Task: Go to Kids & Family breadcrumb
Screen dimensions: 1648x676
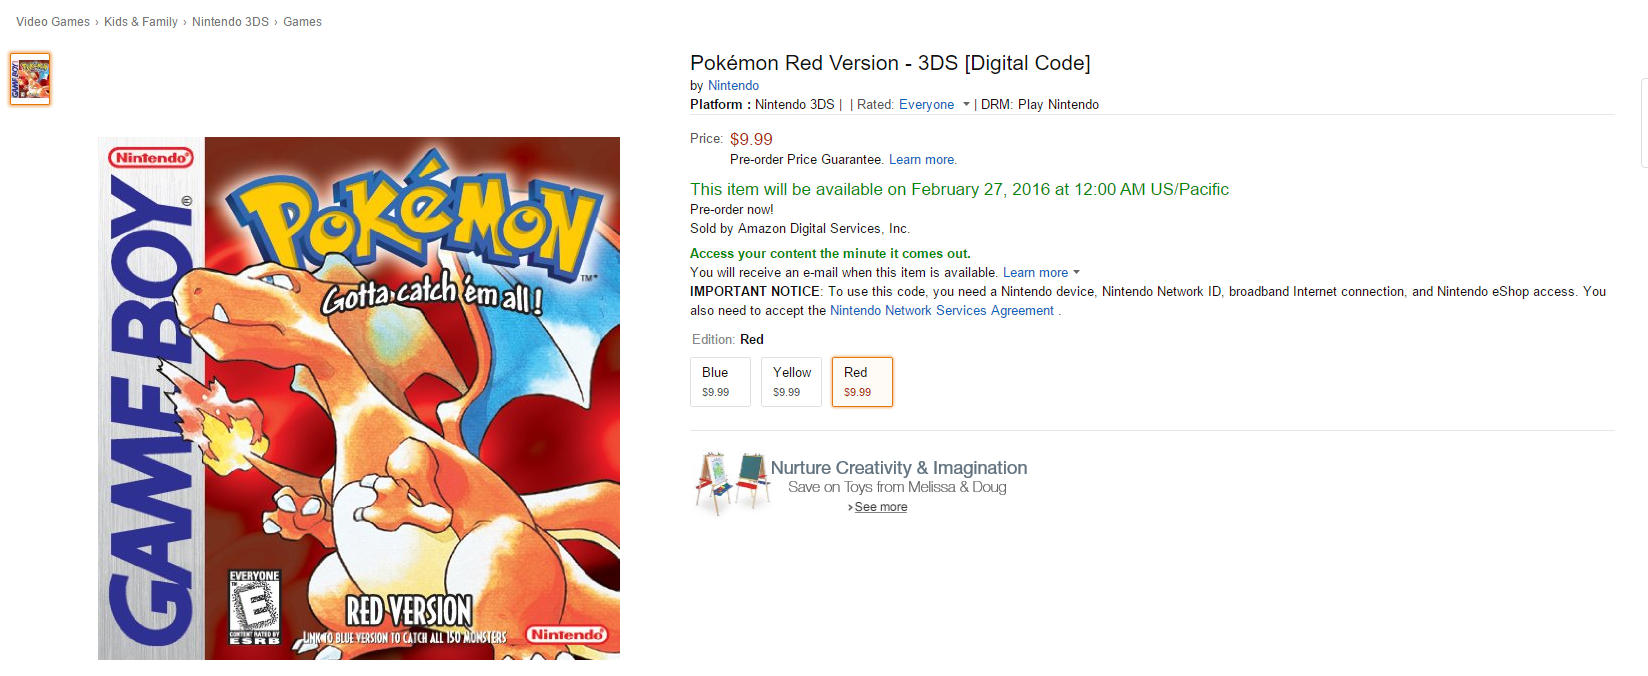Action: (x=141, y=22)
